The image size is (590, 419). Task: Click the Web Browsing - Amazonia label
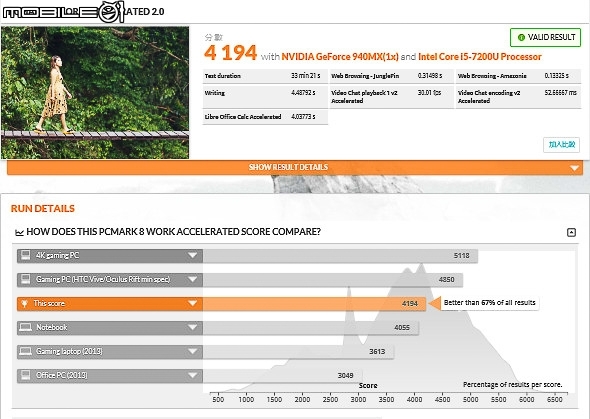pos(492,76)
